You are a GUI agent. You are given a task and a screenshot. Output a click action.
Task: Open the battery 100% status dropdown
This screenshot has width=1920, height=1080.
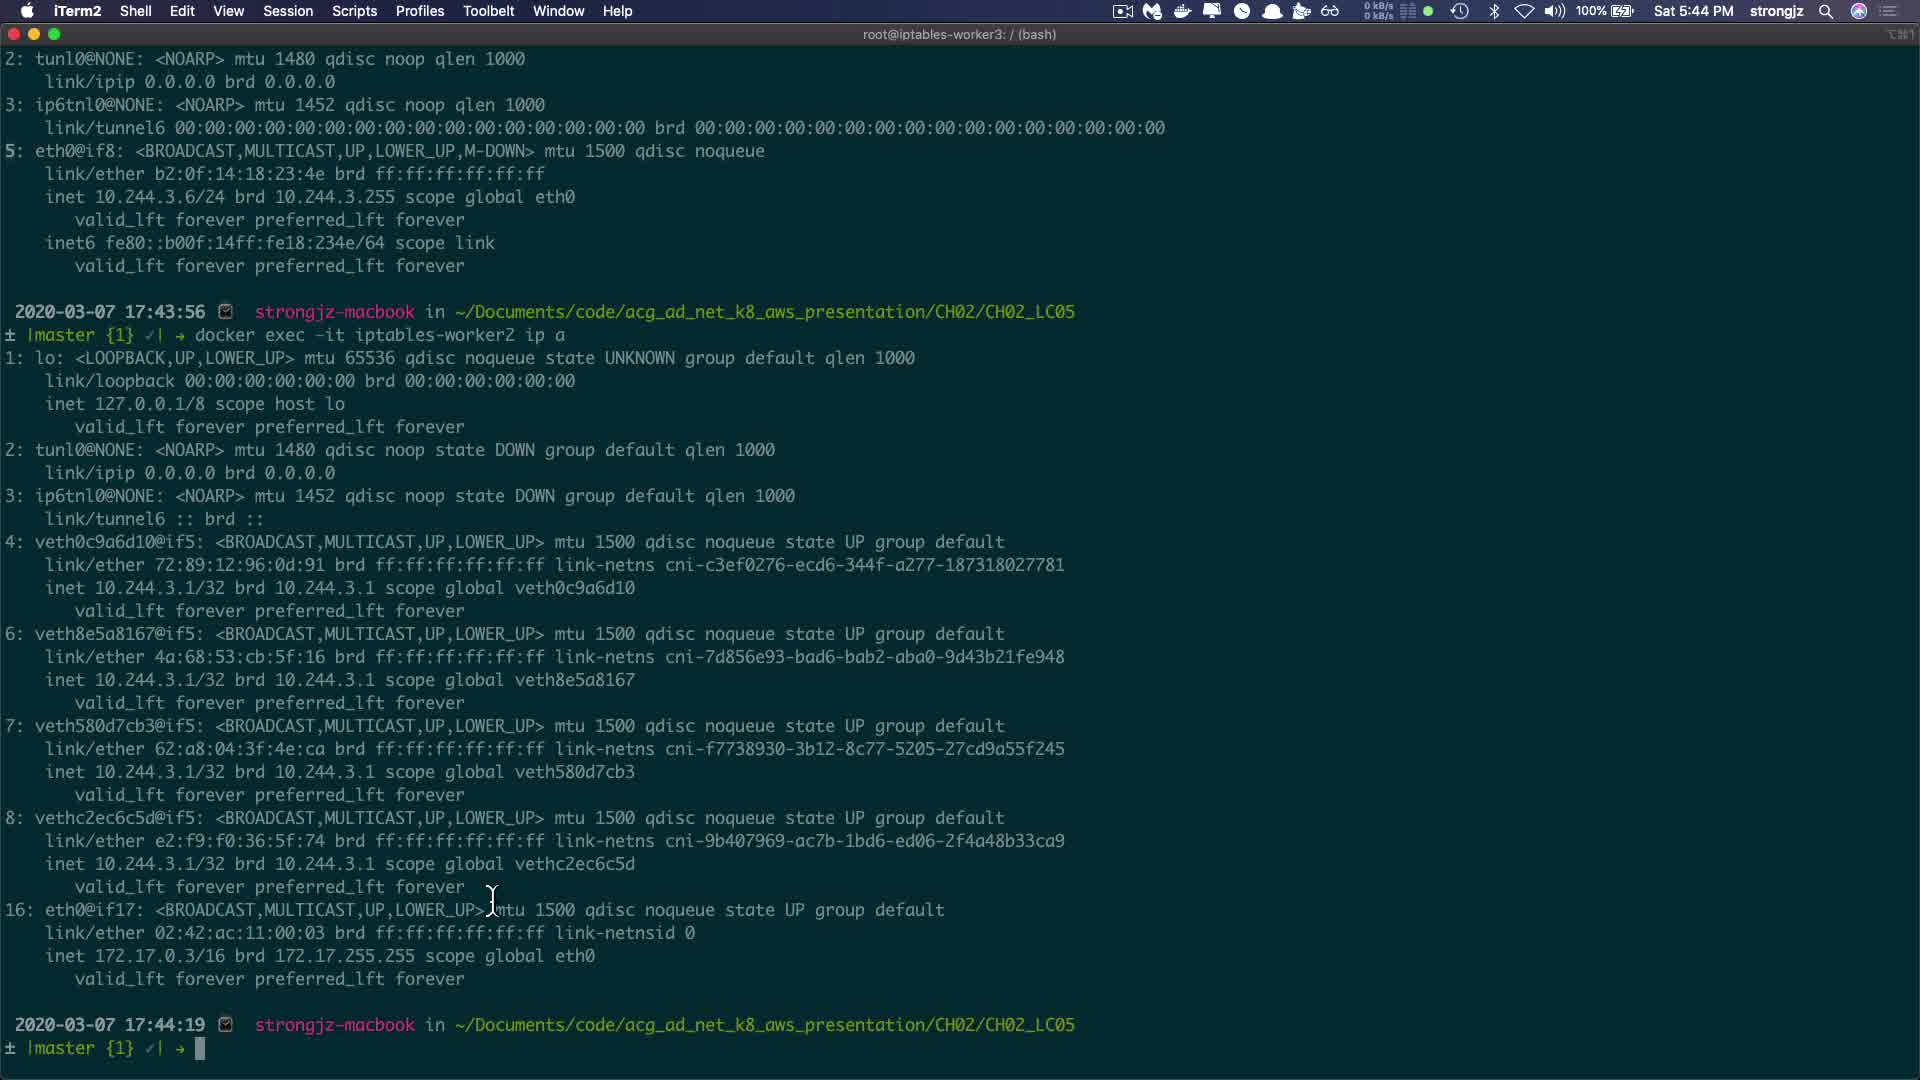[1605, 11]
